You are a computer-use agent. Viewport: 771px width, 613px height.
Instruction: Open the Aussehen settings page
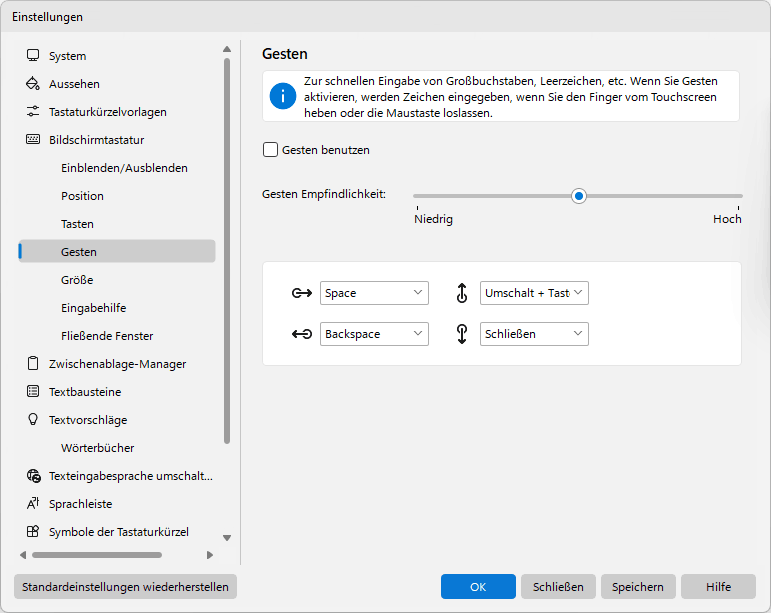tap(117, 84)
